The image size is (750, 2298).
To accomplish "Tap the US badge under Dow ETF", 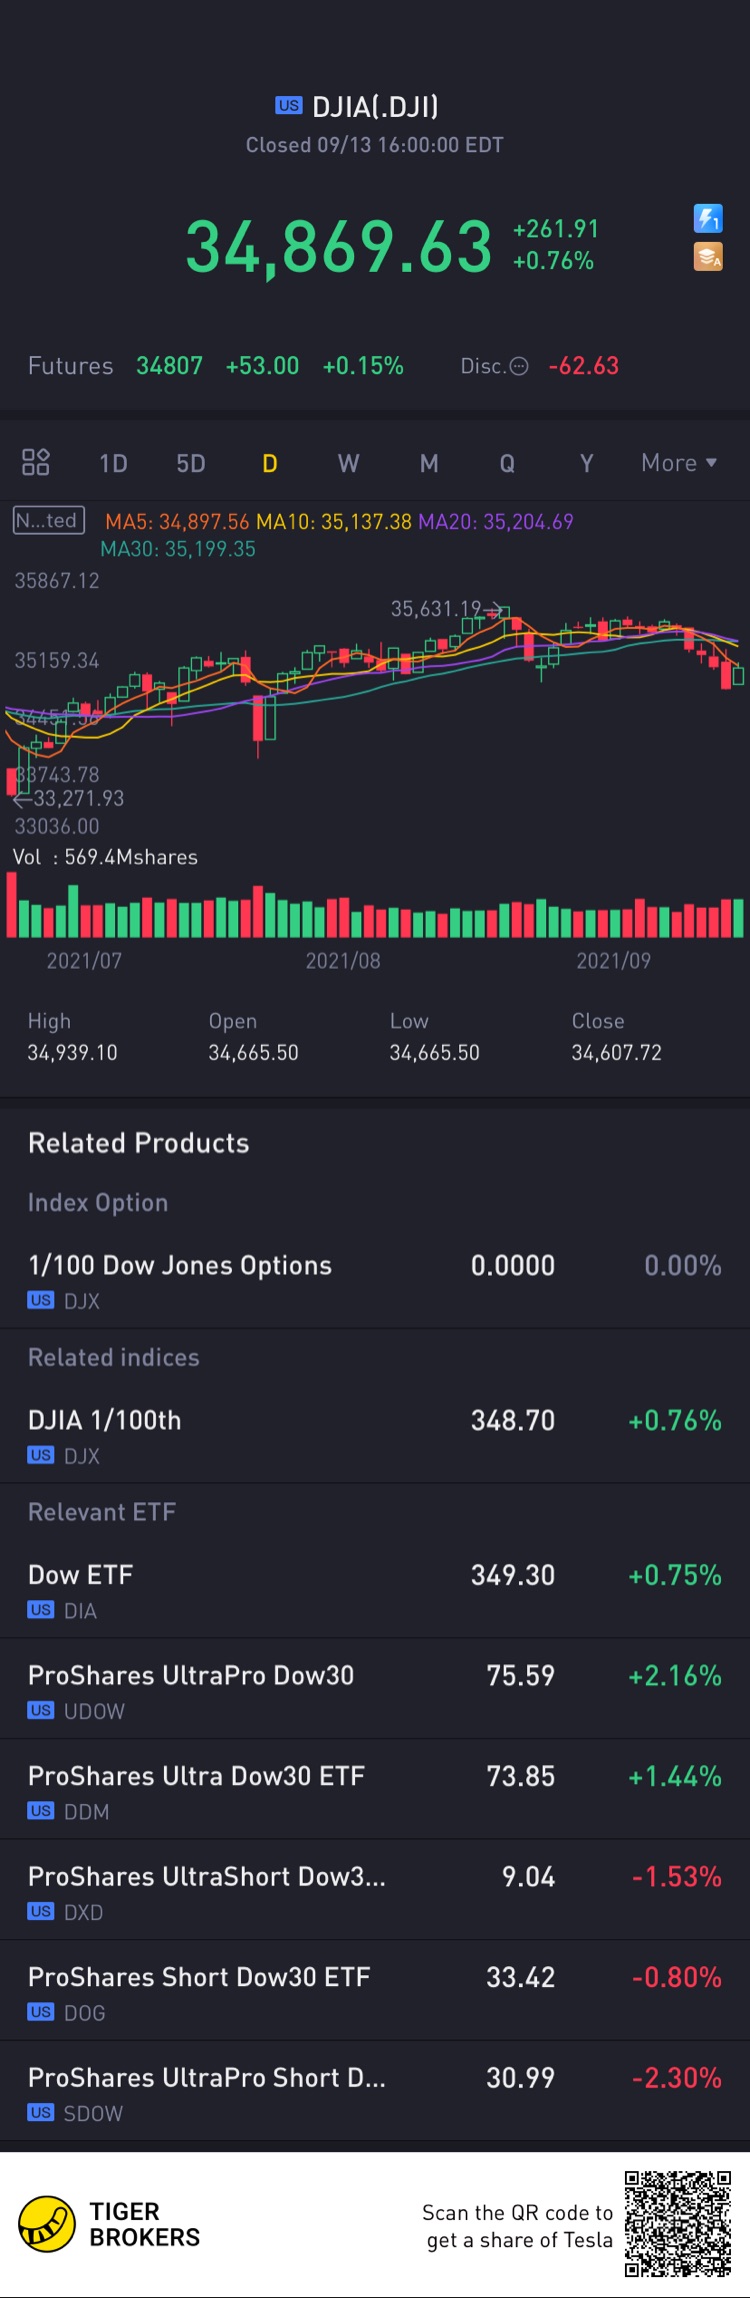I will click(41, 1610).
